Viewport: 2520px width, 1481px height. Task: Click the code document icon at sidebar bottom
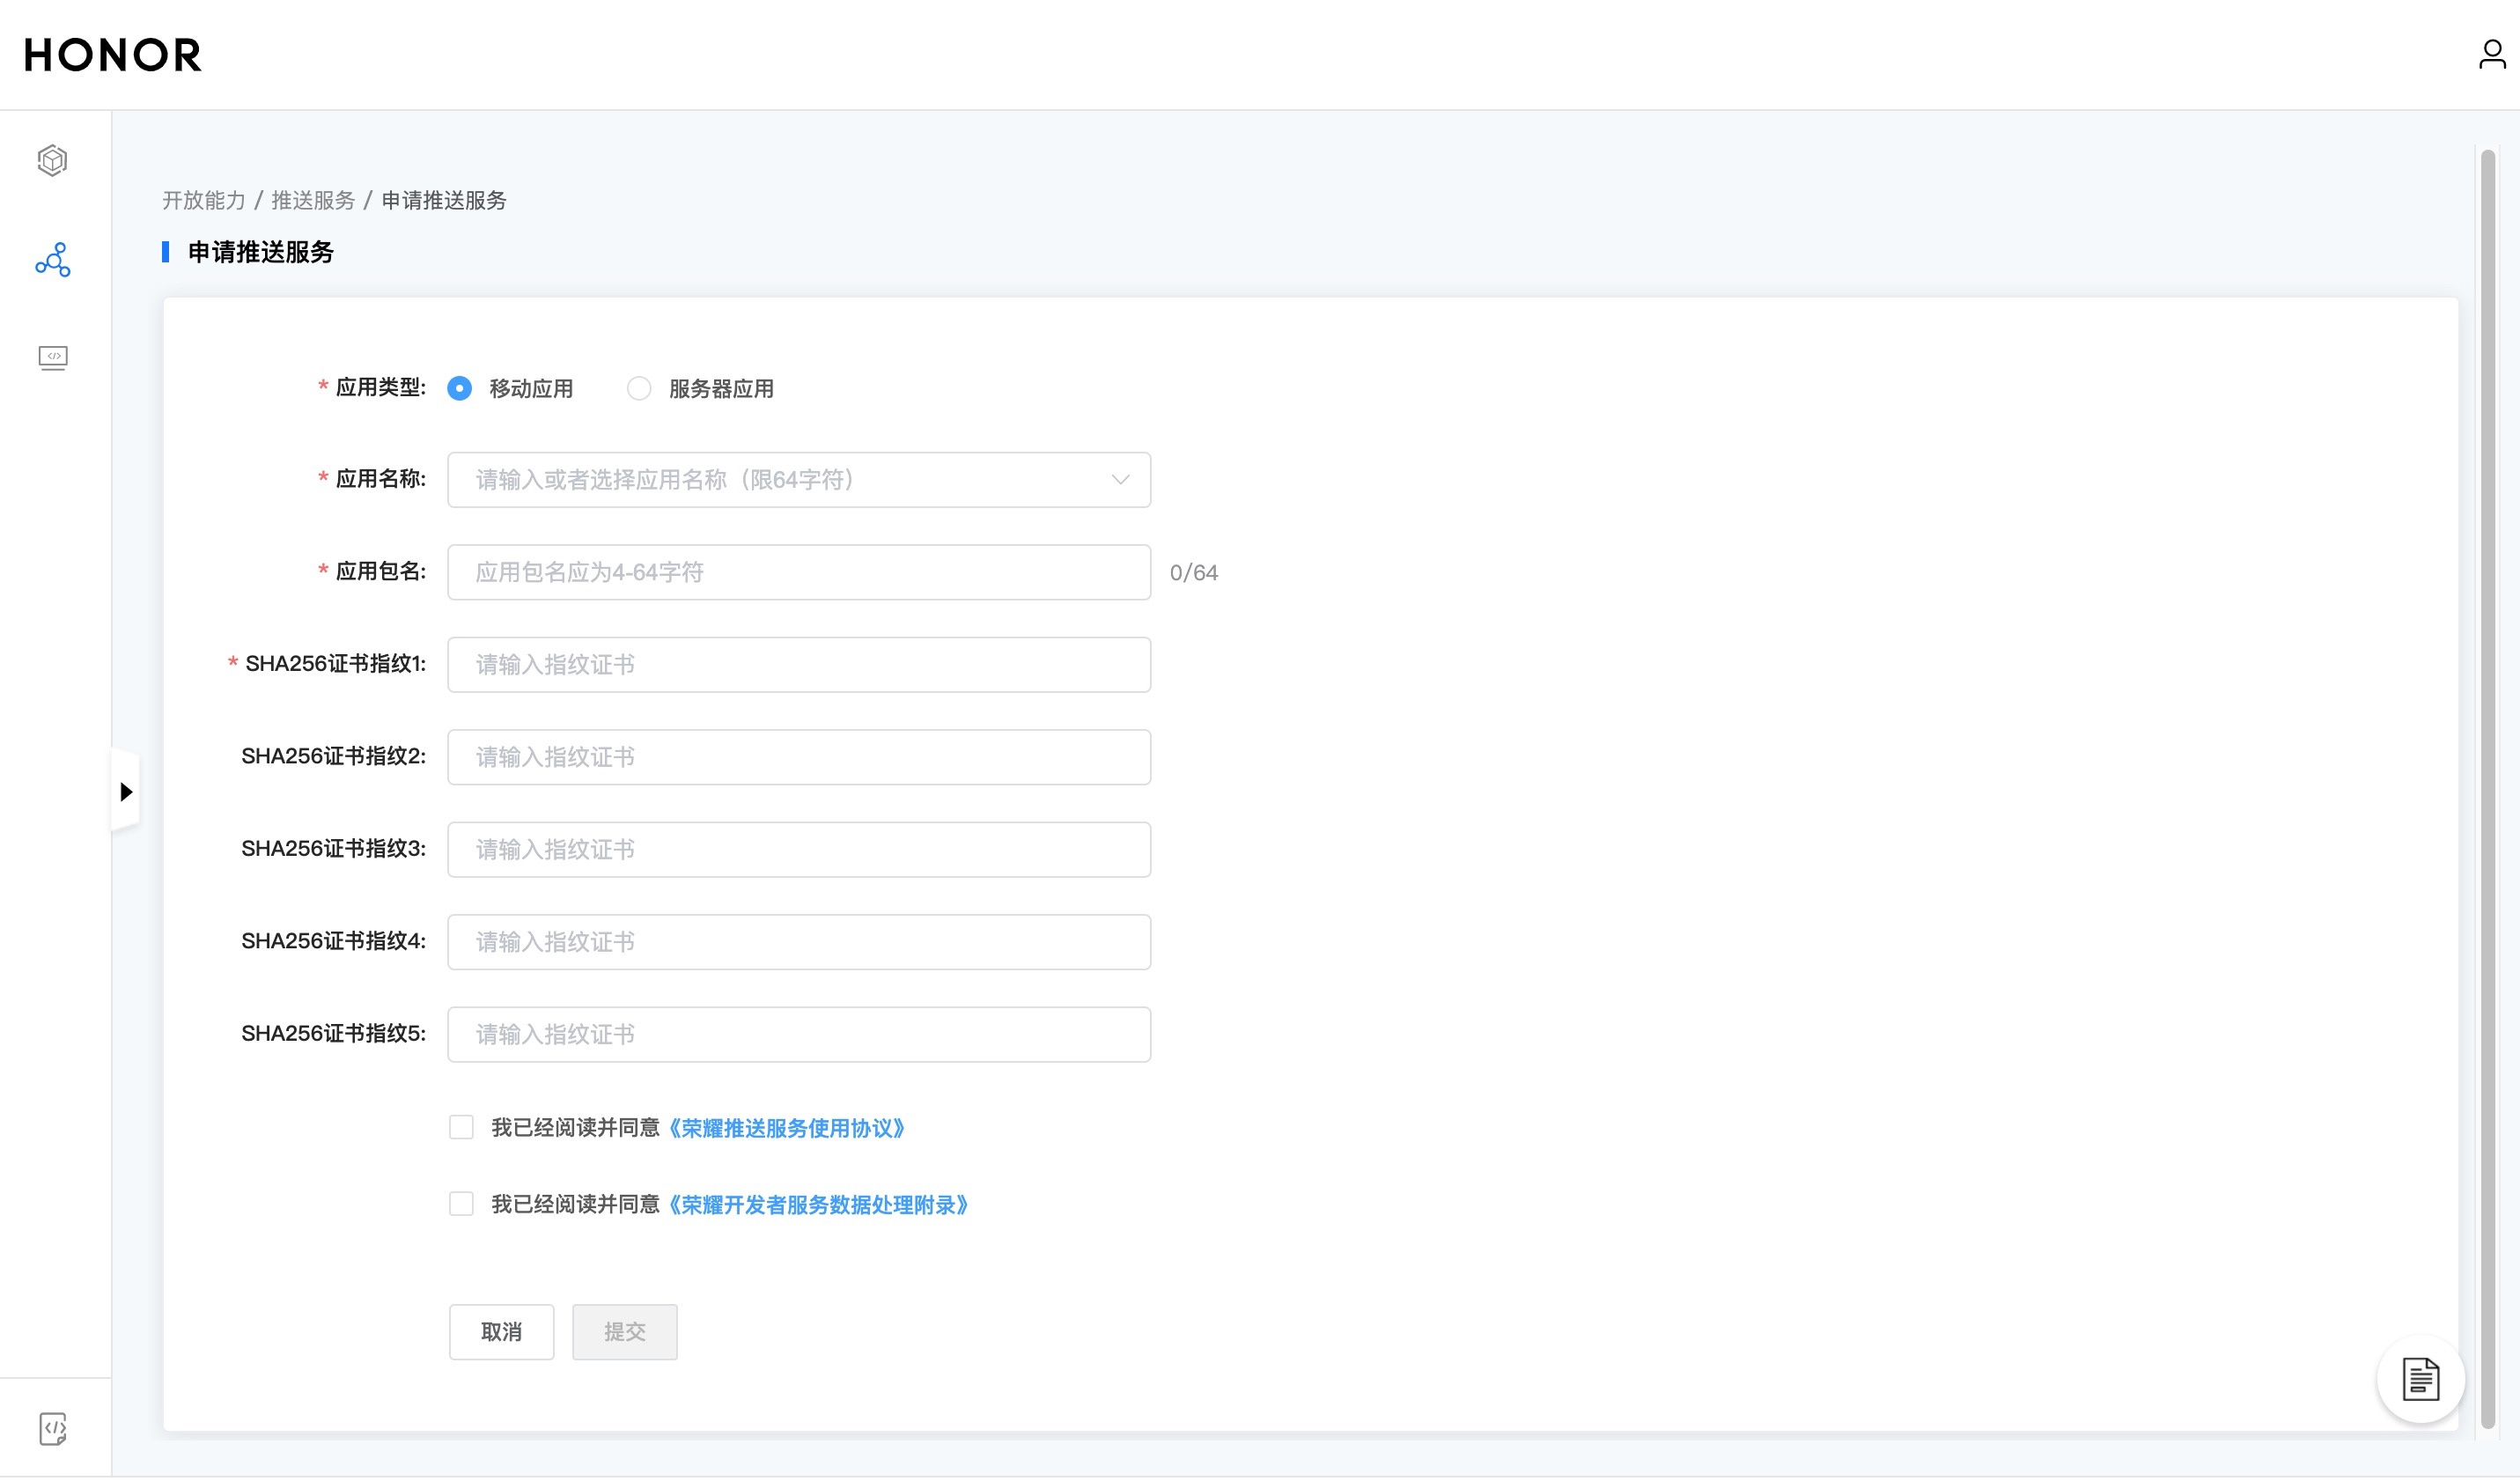click(x=53, y=1428)
